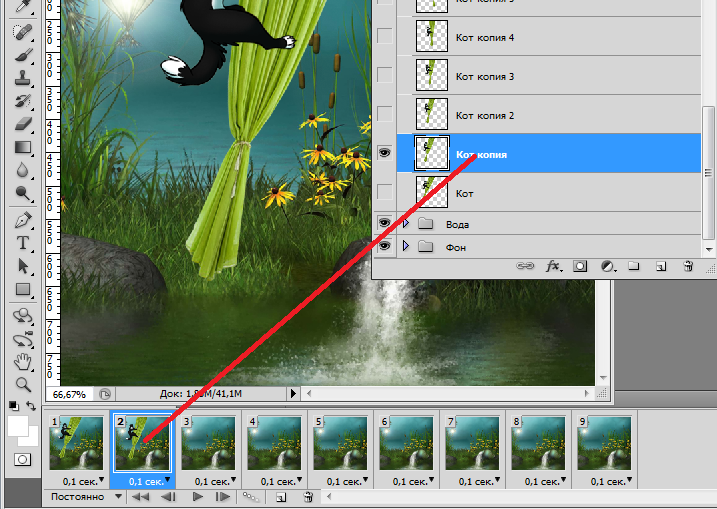The width and height of the screenshot is (717, 509).
Task: Select the Dodge tool
Action: pyautogui.click(x=22, y=193)
